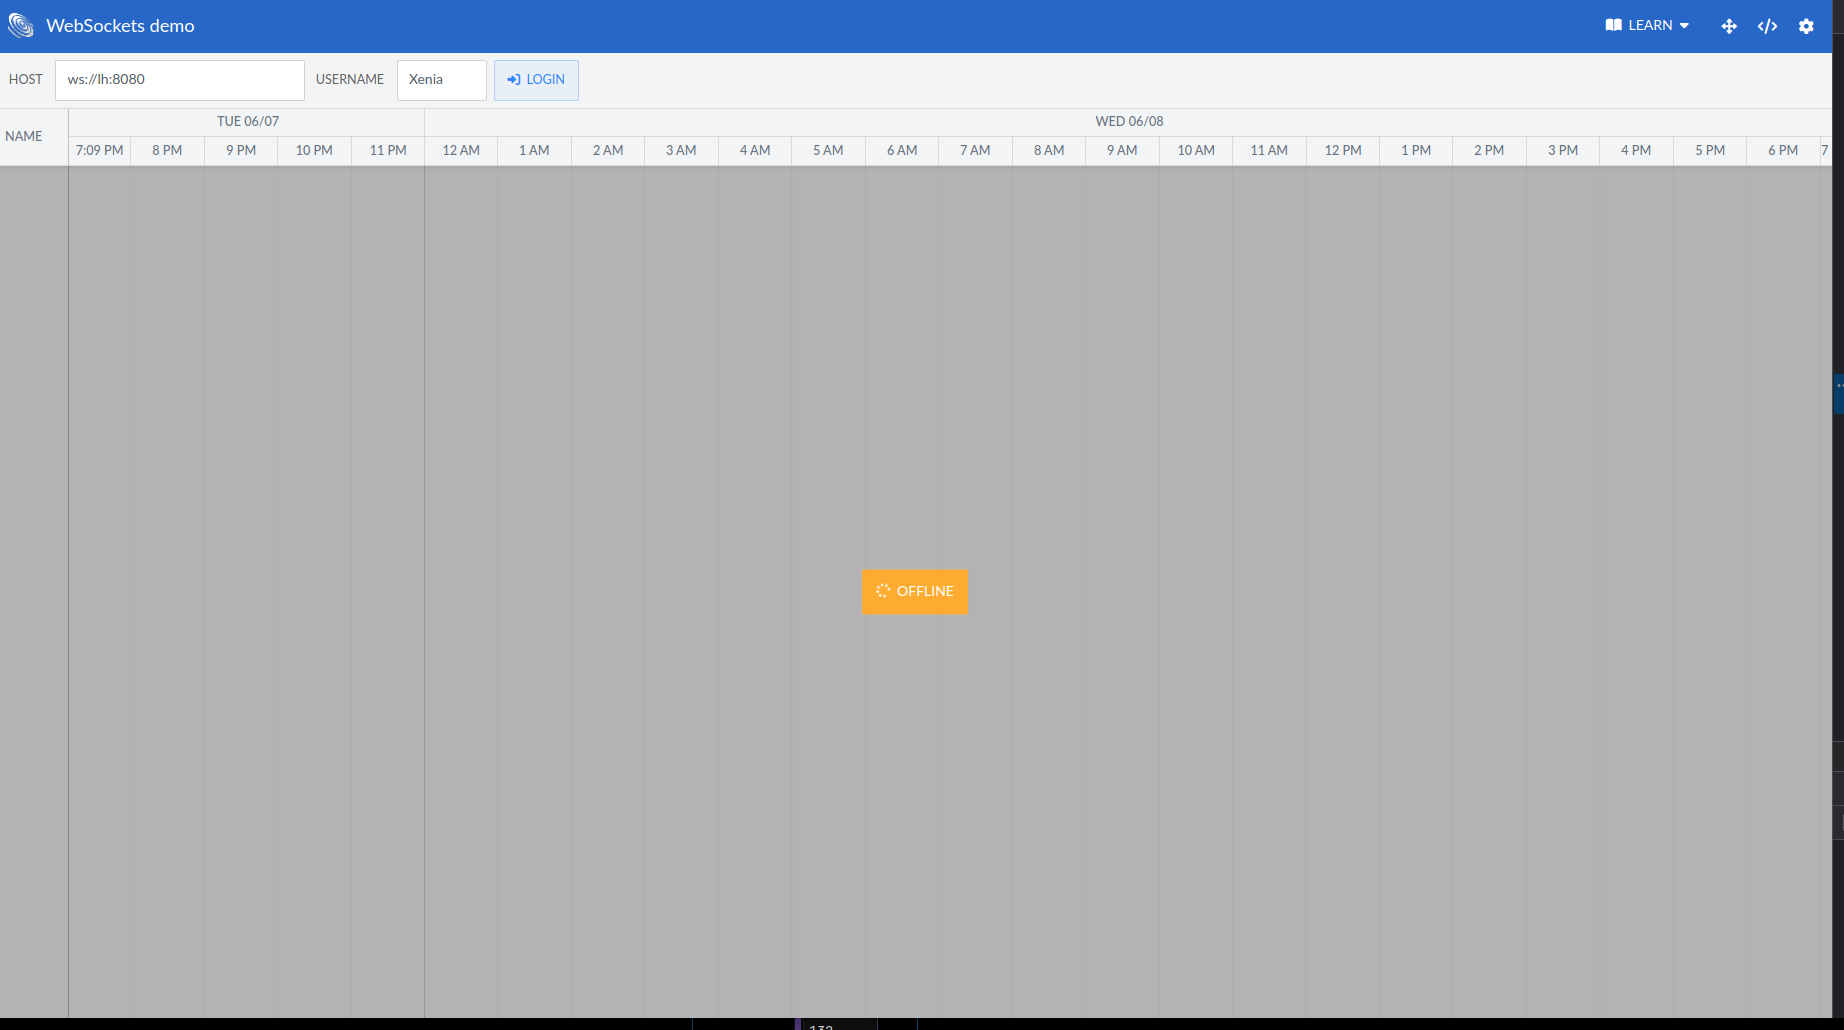1844x1030 pixels.
Task: Click the book icon beside LEARN
Action: (1613, 24)
